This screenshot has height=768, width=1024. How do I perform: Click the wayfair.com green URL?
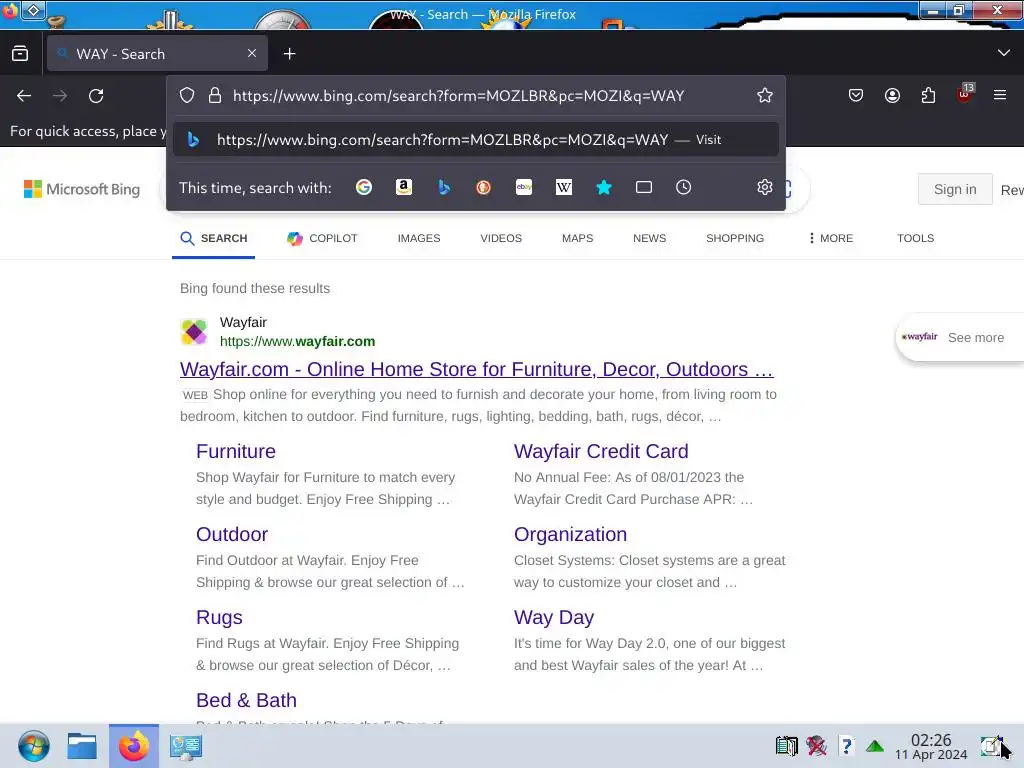(297, 342)
